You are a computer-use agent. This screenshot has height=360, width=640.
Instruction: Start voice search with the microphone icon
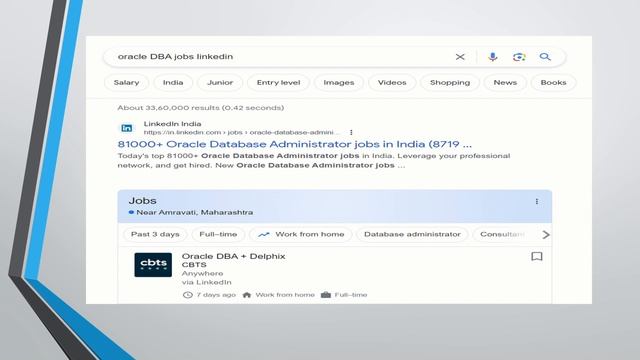pyautogui.click(x=493, y=57)
